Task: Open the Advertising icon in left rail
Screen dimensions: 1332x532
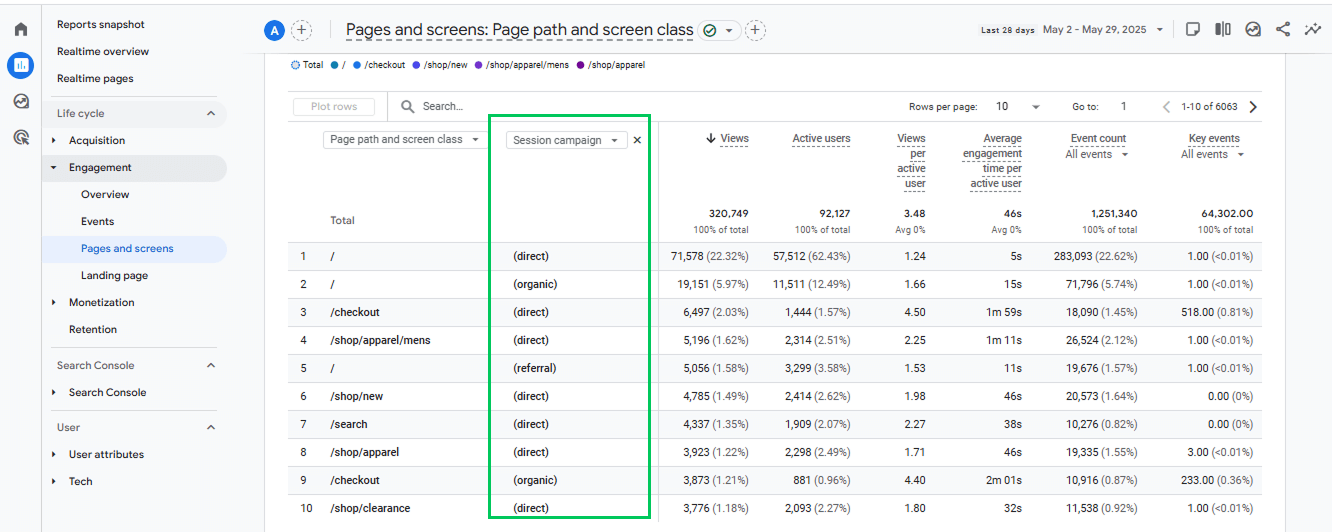Action: tap(20, 137)
